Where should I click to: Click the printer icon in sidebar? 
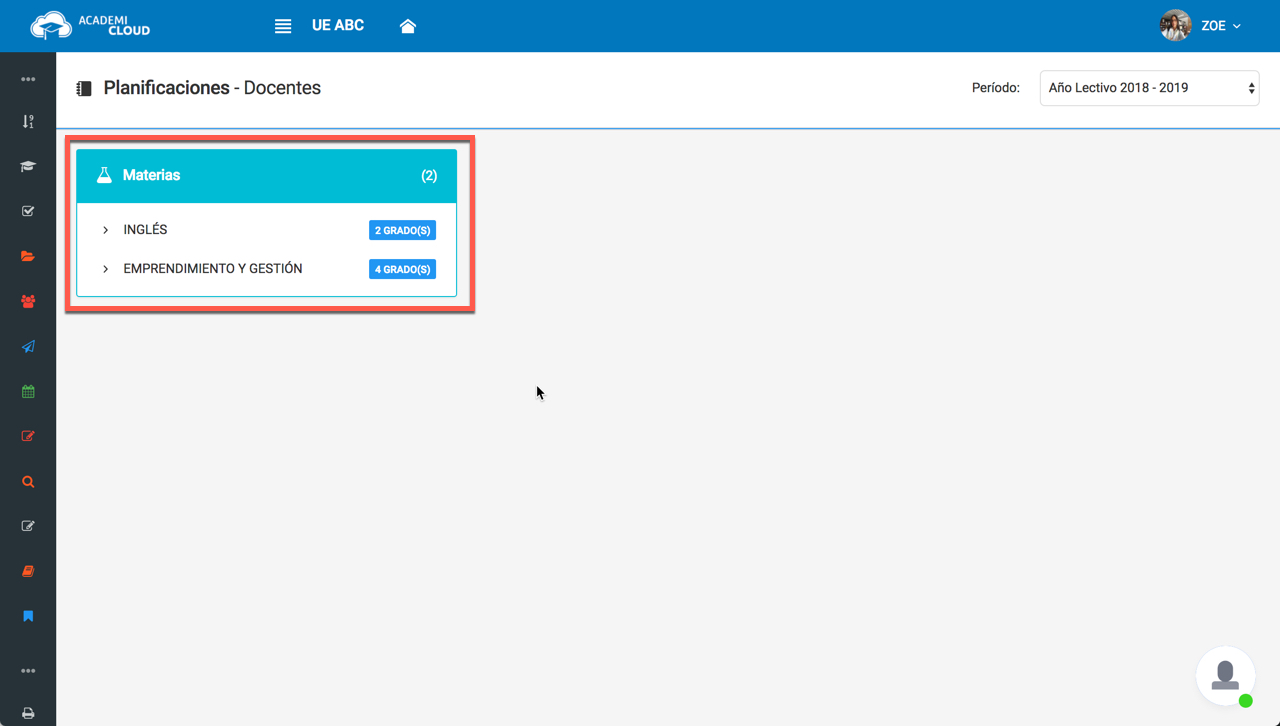28,713
